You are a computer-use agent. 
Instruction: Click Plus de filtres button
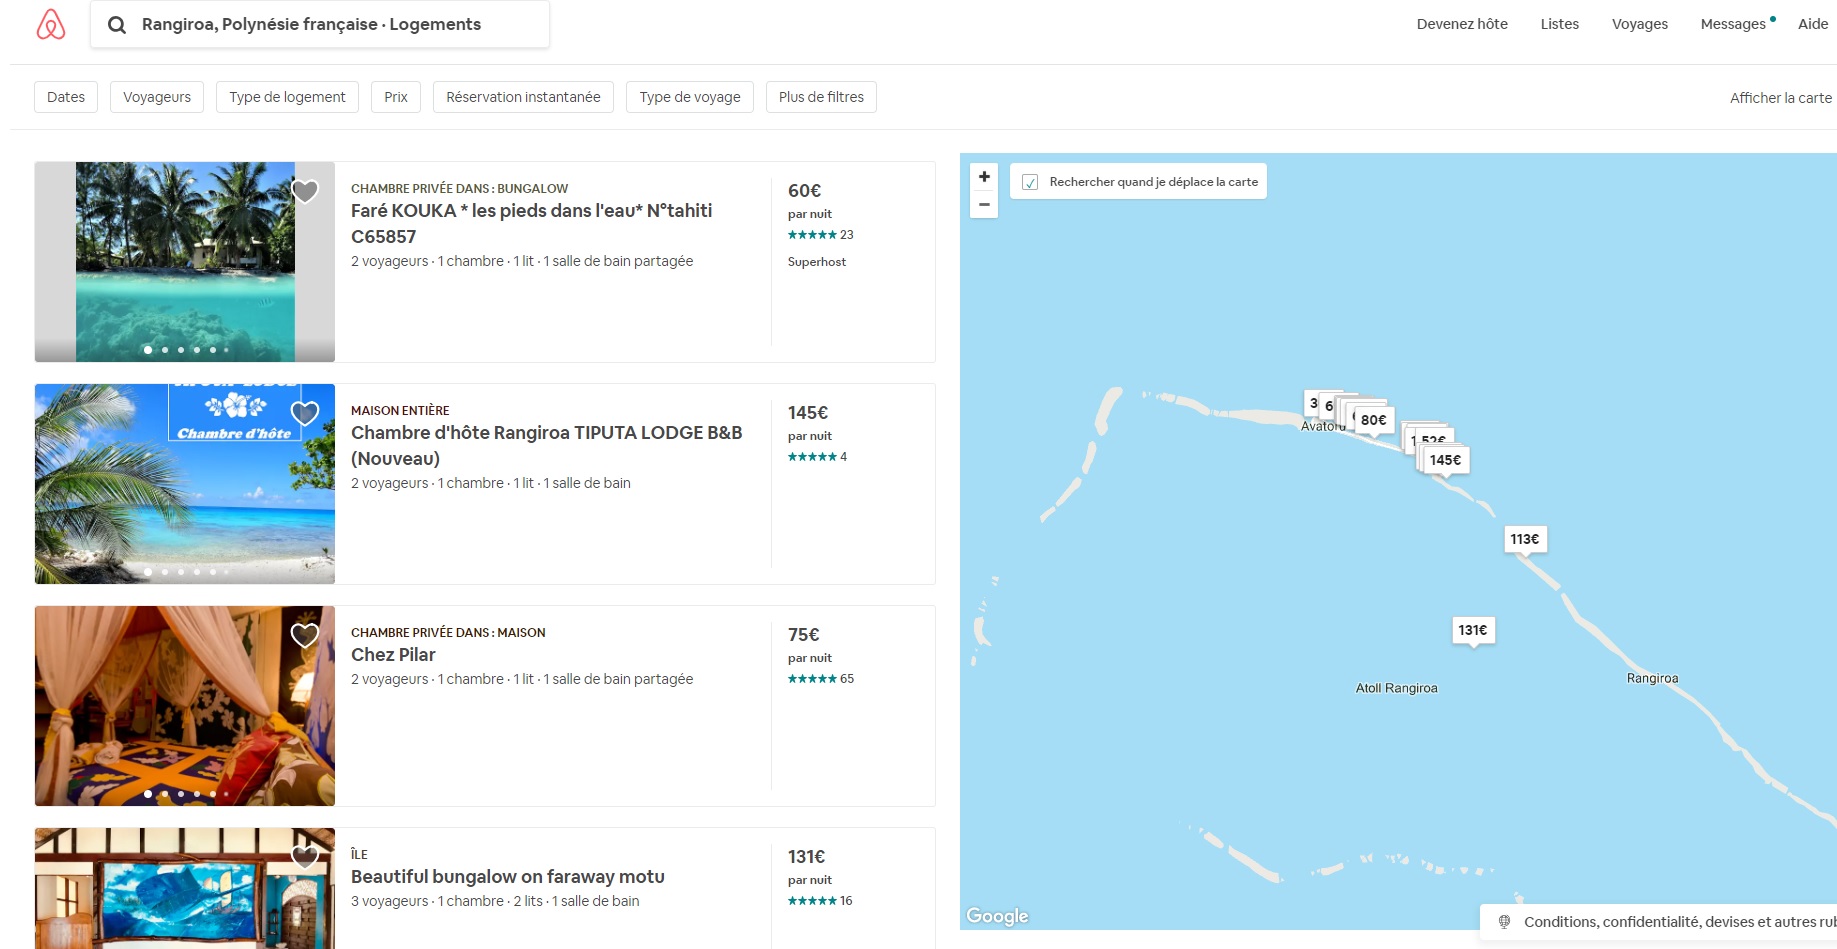[x=821, y=97]
